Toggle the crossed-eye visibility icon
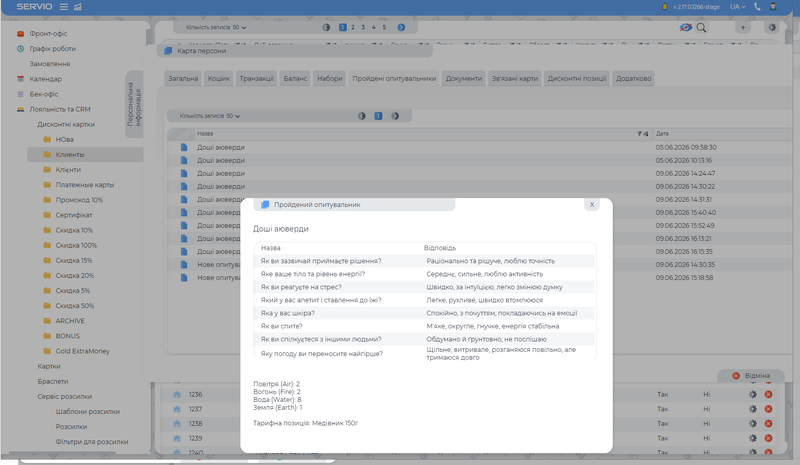Image resolution: width=800 pixels, height=465 pixels. point(686,28)
